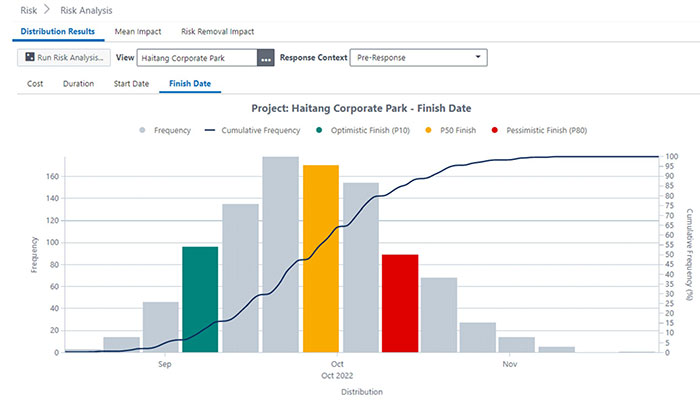Image resolution: width=700 pixels, height=400 pixels.
Task: Click the green Optimistic Finish bar
Action: [x=200, y=300]
